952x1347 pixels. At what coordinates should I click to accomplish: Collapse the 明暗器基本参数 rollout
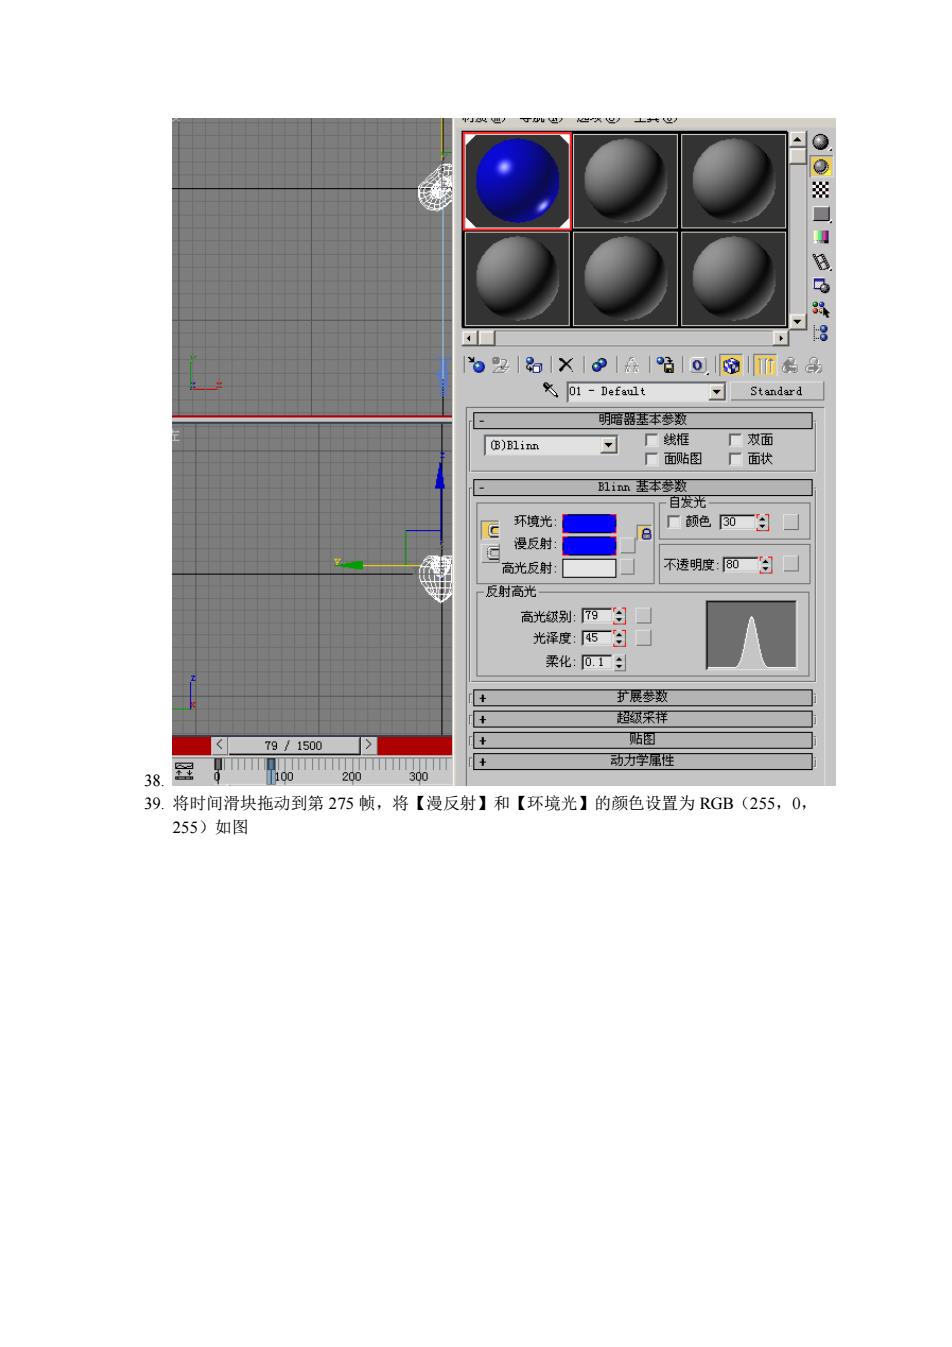[x=643, y=420]
